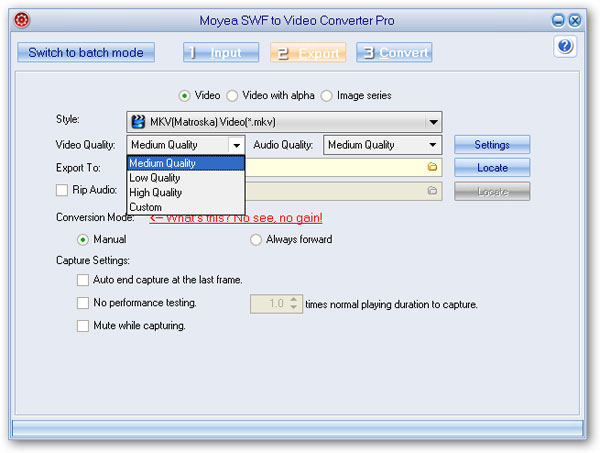Click Locate next to Export To
This screenshot has height=453, width=600.
click(x=492, y=168)
